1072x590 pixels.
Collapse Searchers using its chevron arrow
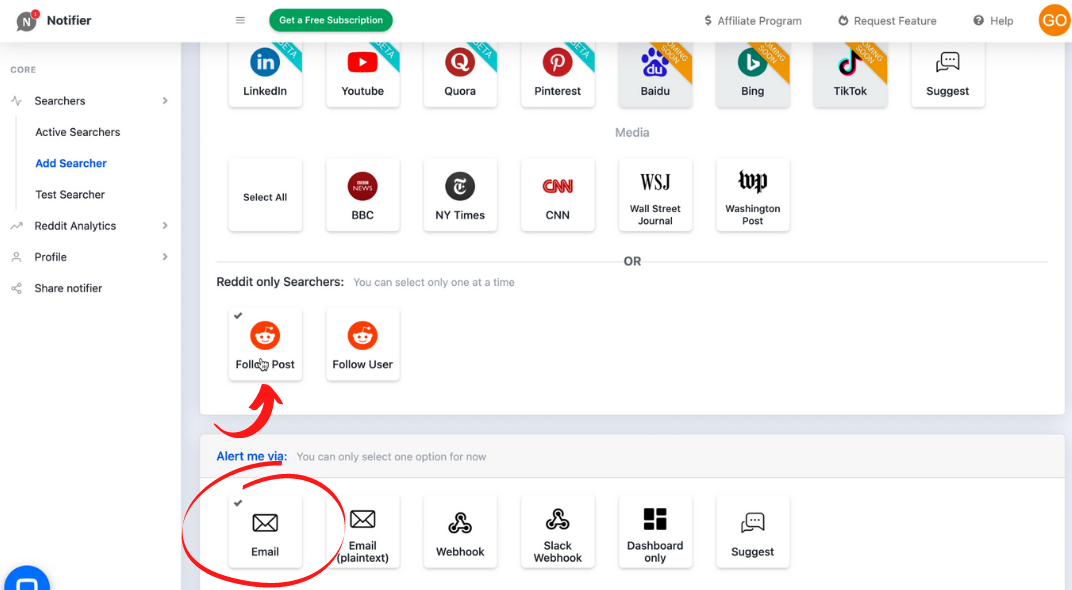[x=165, y=100]
